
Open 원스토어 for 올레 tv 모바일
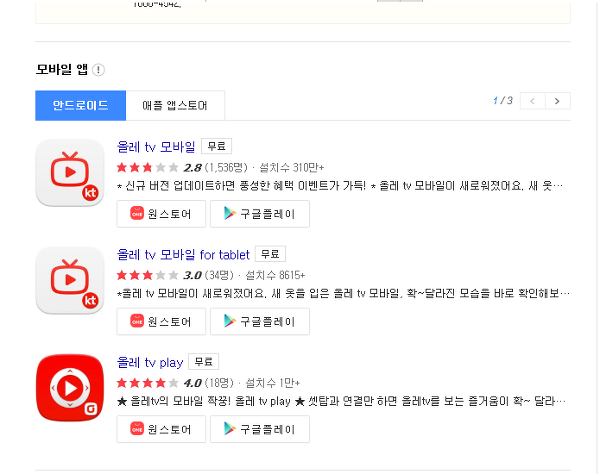(x=161, y=214)
